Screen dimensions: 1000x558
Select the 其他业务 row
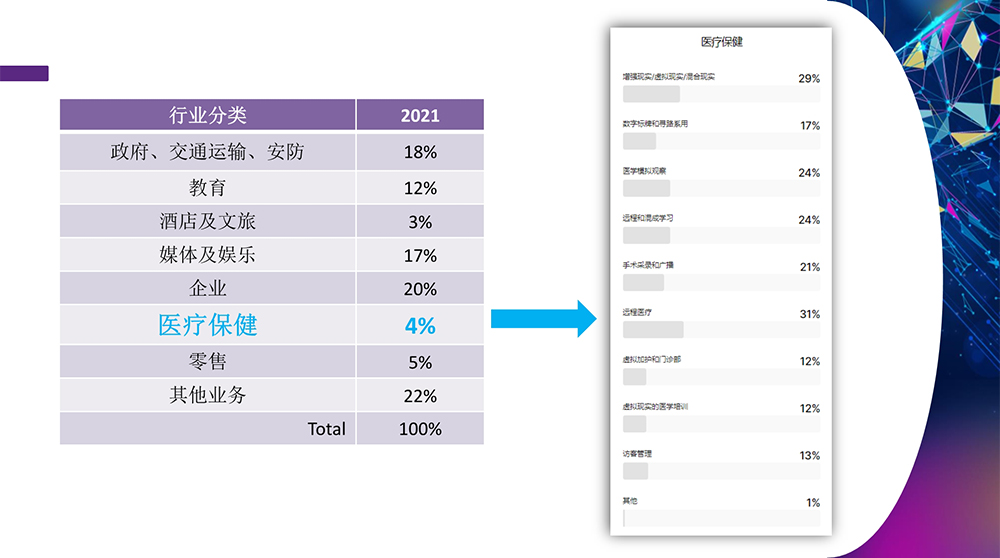click(207, 395)
